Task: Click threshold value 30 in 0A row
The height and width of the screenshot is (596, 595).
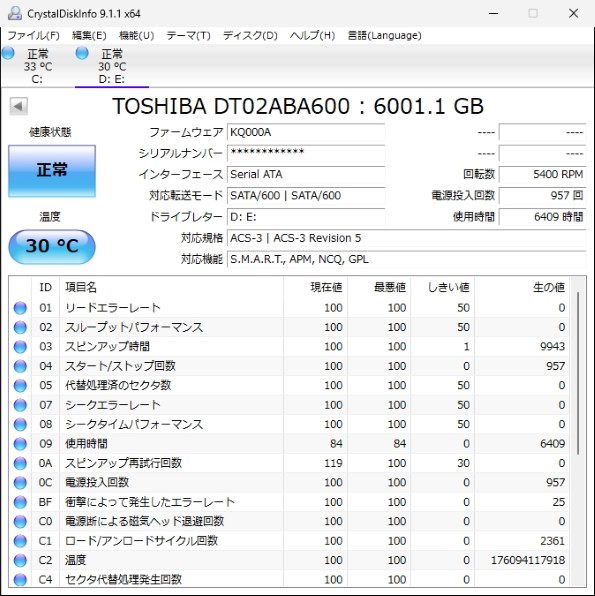Action: tap(463, 463)
